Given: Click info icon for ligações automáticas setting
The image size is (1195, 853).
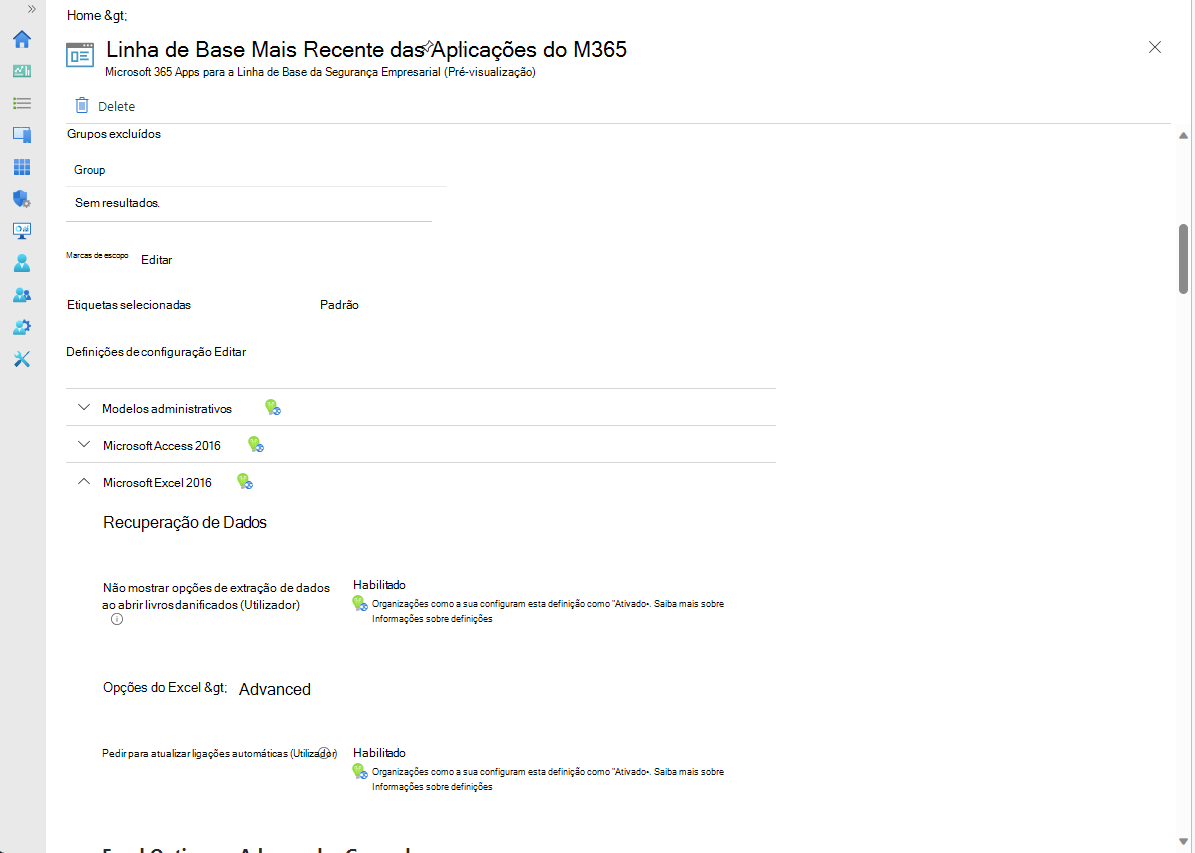Looking at the screenshot, I should (x=324, y=752).
